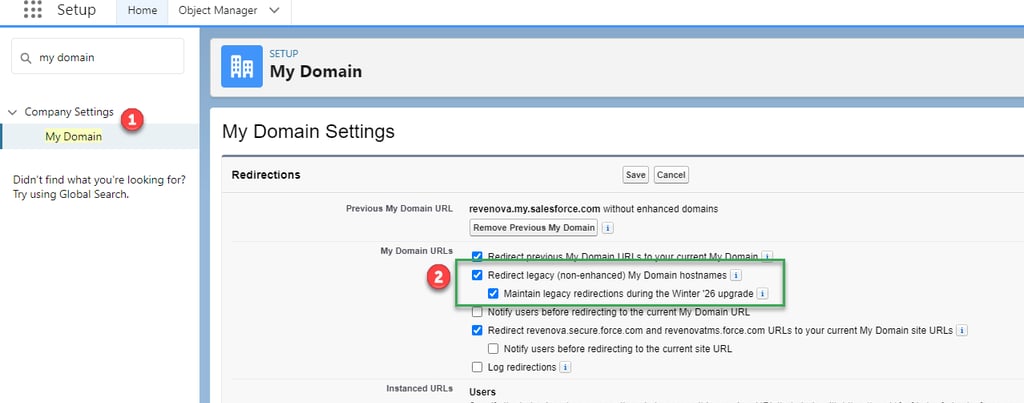
Task: Enable the Log redirections checkbox
Action: (x=477, y=367)
